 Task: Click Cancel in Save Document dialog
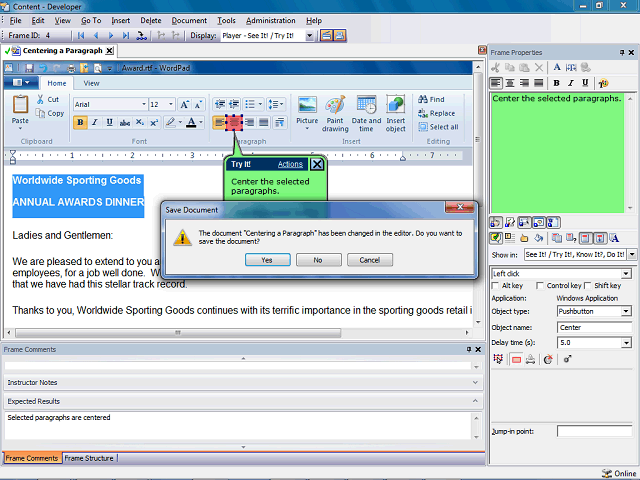[x=370, y=260]
